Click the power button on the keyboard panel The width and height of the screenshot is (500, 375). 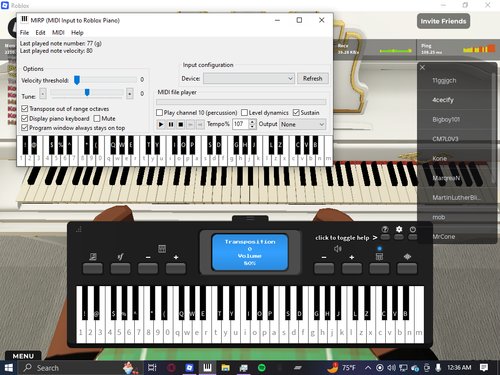click(413, 237)
